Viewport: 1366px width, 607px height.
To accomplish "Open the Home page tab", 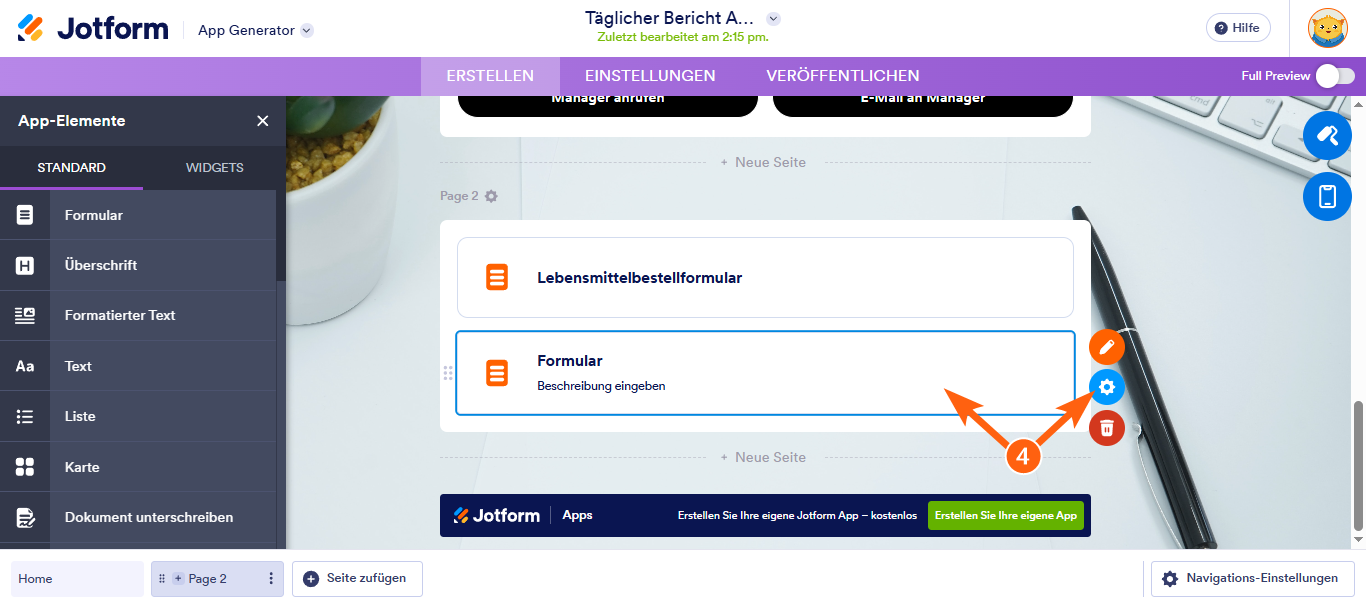I will coord(78,579).
